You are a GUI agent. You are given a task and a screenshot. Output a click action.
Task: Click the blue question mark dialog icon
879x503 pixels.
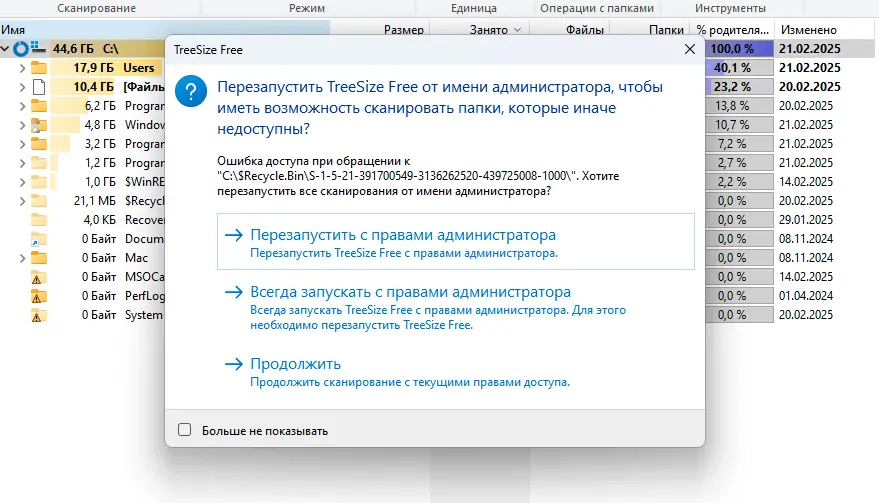191,91
